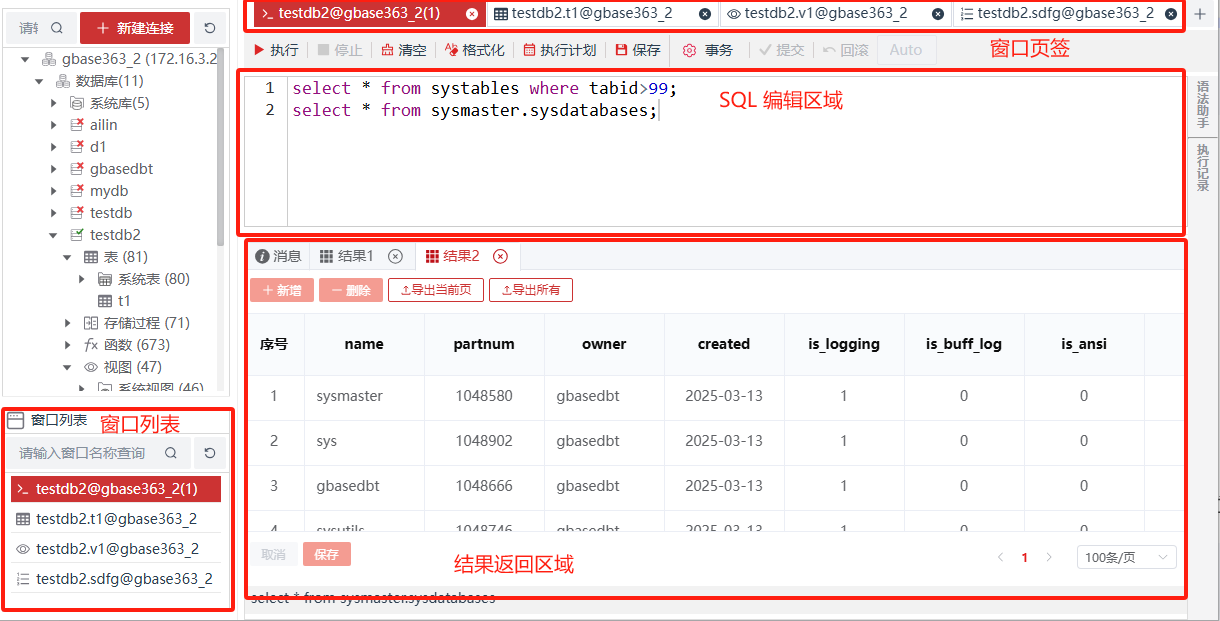Click the 导出所有 export all button
Screen dimensions: 1220x621
(x=530, y=290)
